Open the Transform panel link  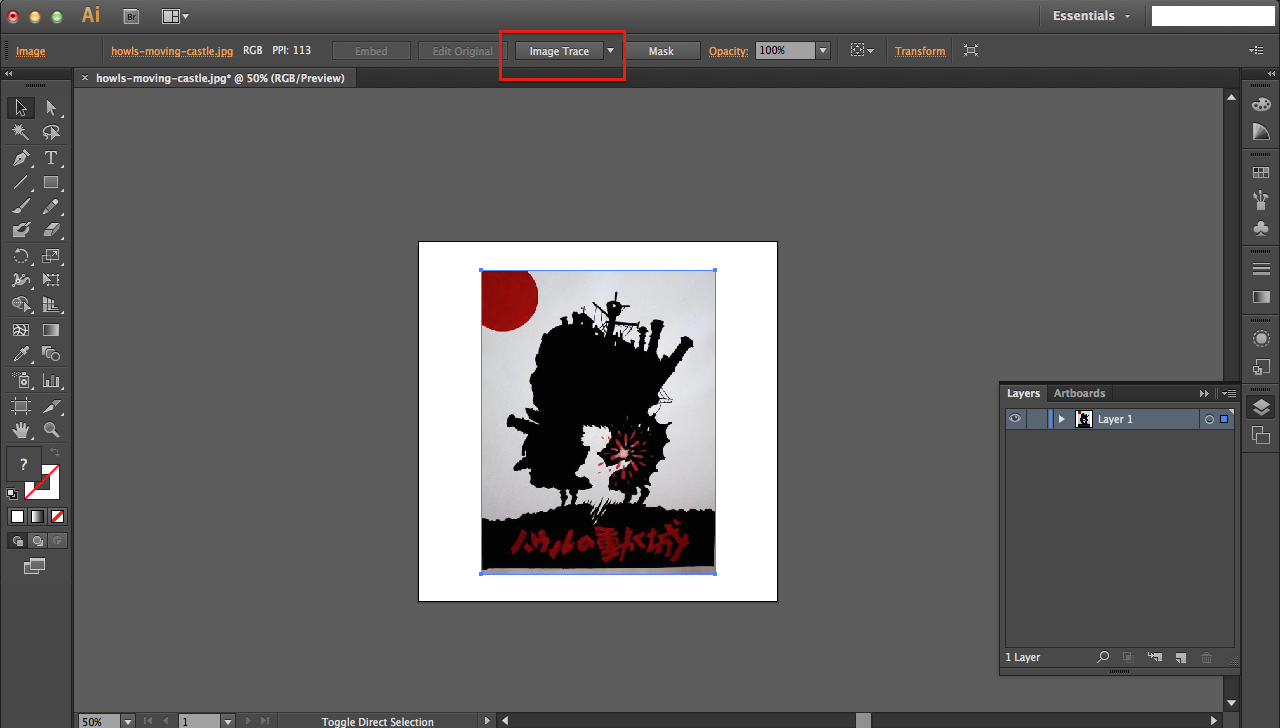click(x=920, y=51)
